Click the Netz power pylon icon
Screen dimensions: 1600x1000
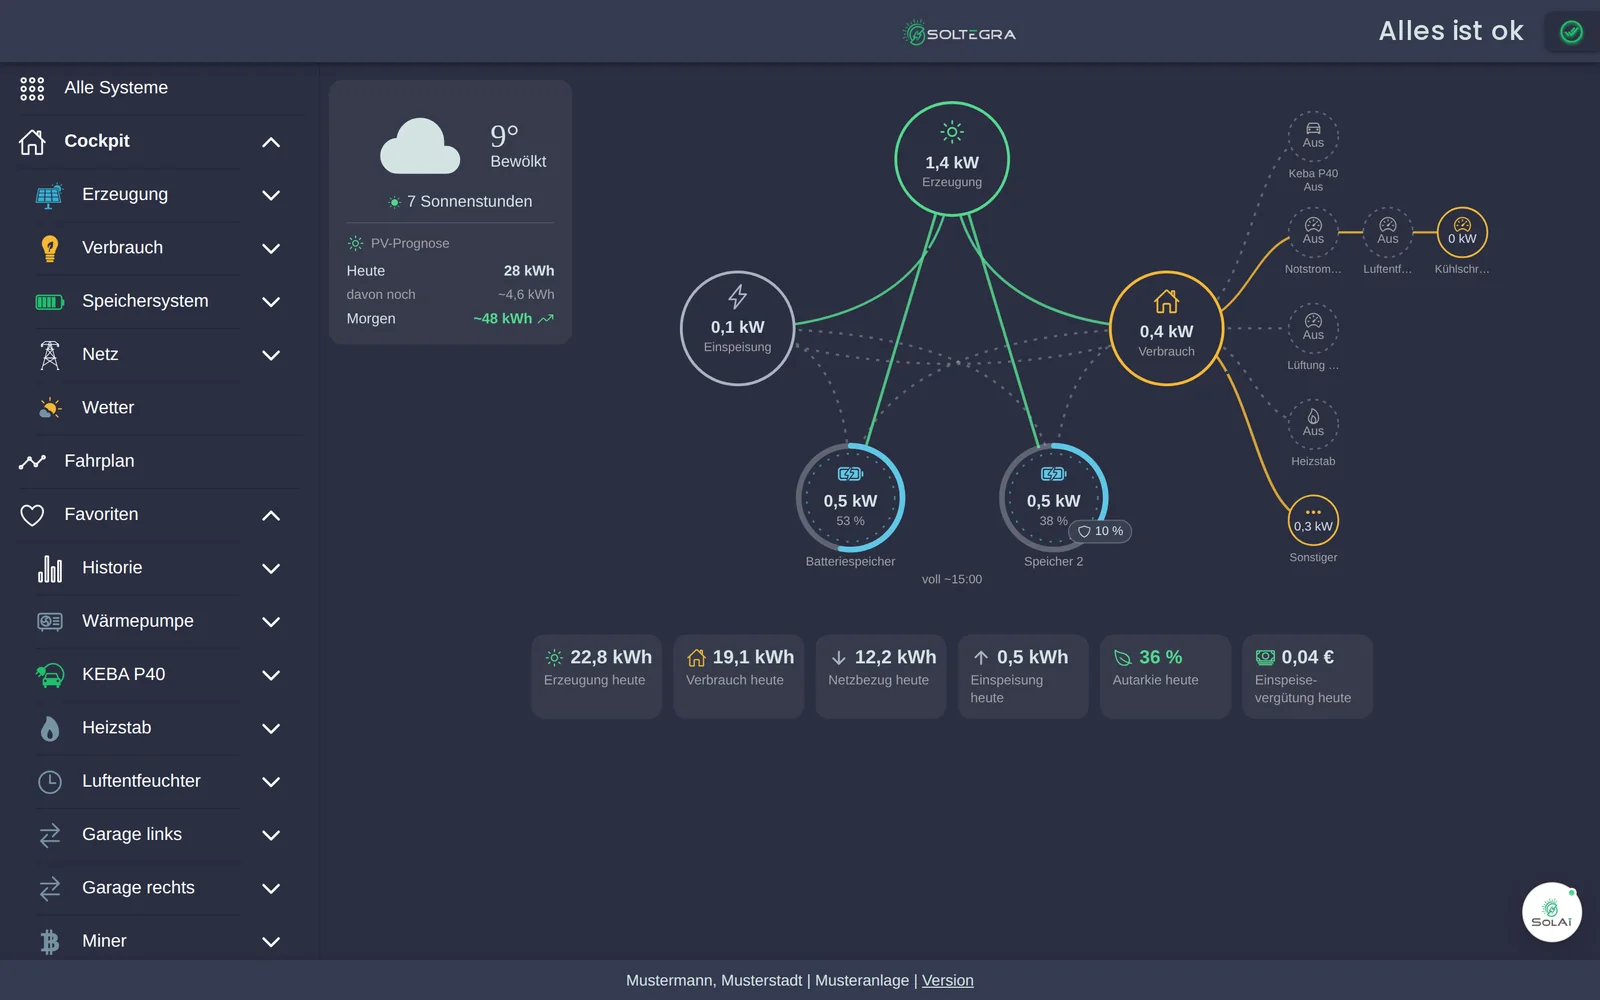tap(49, 355)
